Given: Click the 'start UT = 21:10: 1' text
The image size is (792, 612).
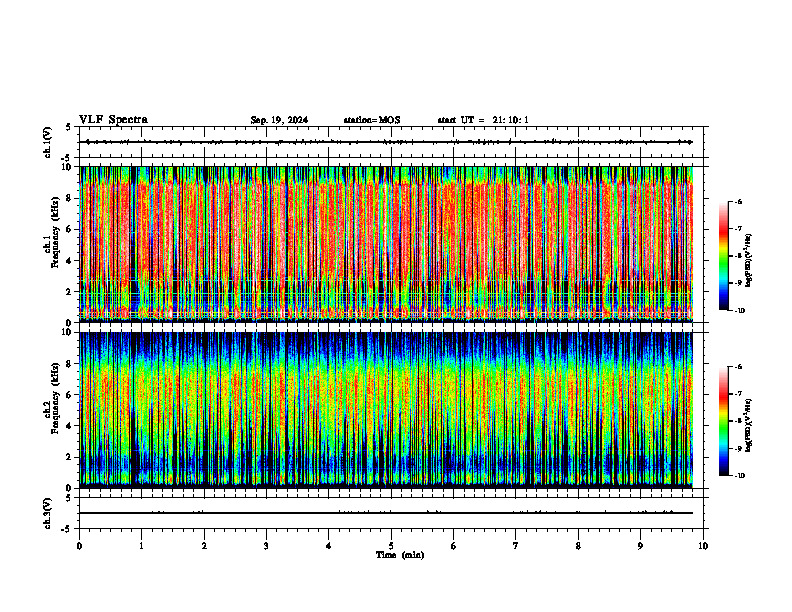Looking at the screenshot, I should point(483,120).
